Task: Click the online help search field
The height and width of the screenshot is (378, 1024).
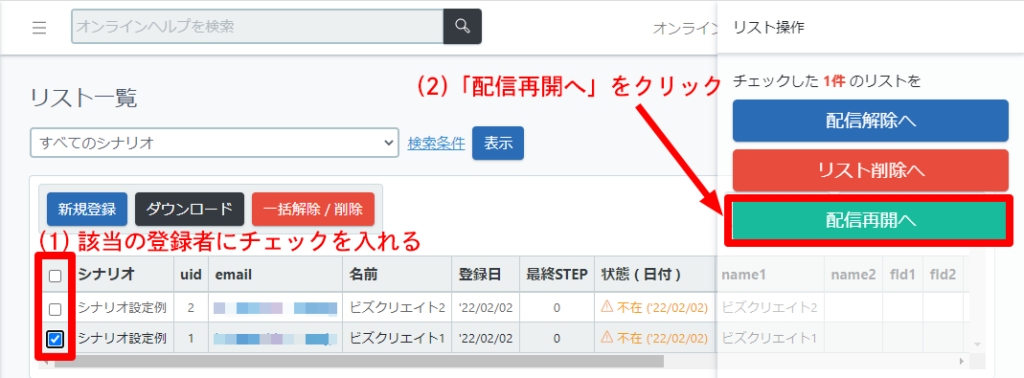Action: click(257, 27)
